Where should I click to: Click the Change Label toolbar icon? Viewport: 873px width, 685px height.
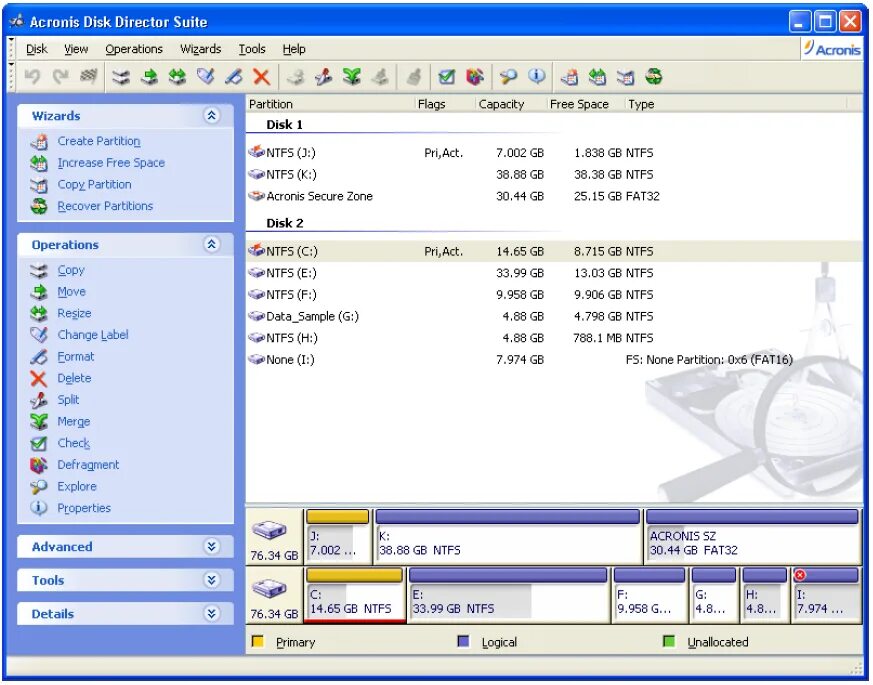point(205,77)
